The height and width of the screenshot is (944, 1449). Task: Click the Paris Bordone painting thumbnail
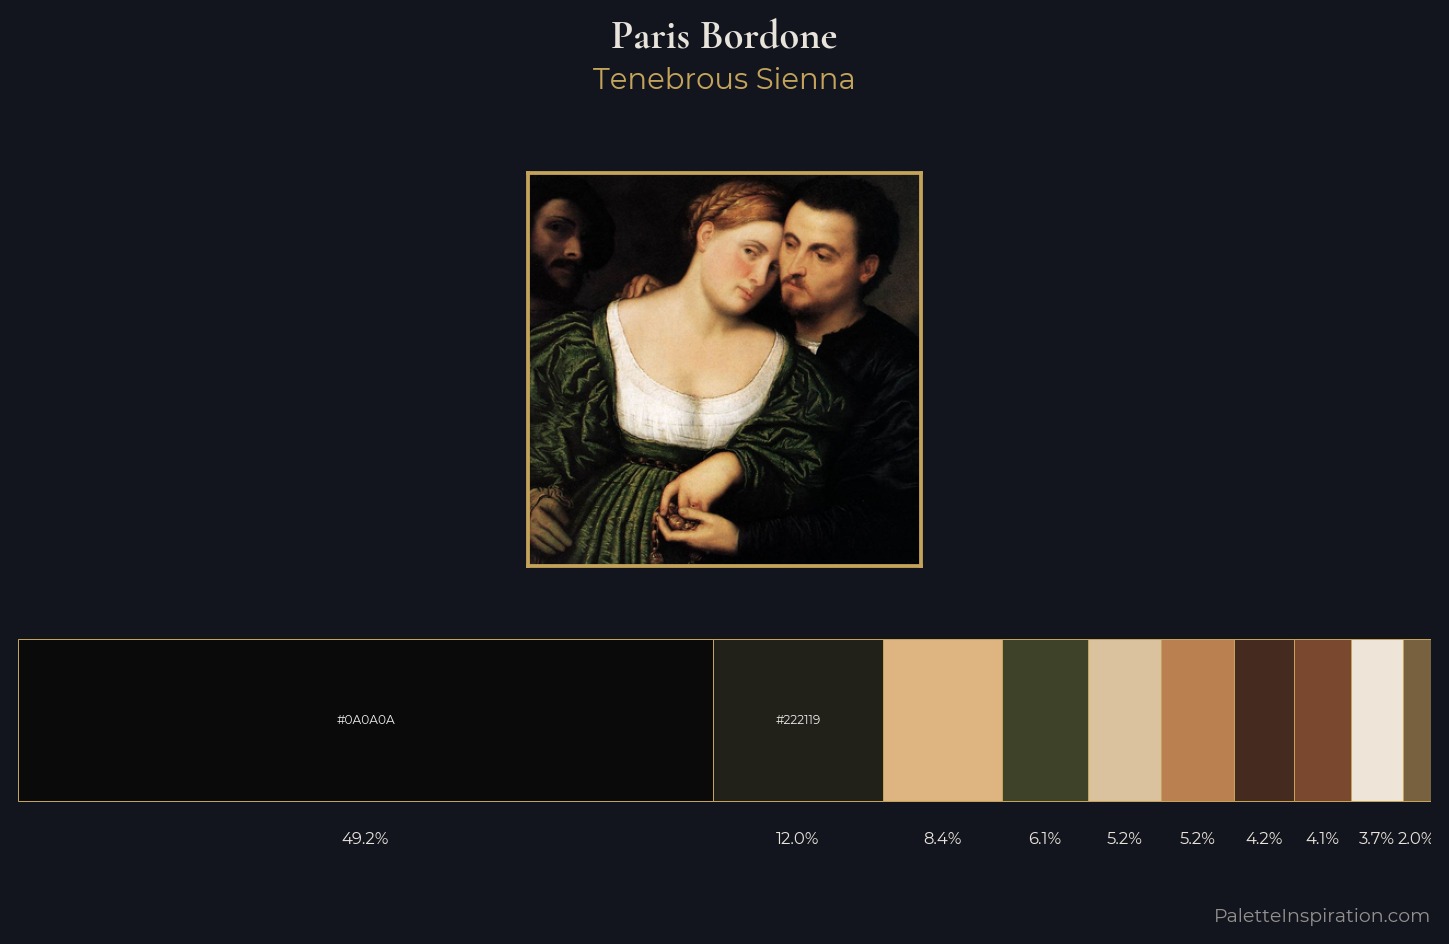point(724,369)
